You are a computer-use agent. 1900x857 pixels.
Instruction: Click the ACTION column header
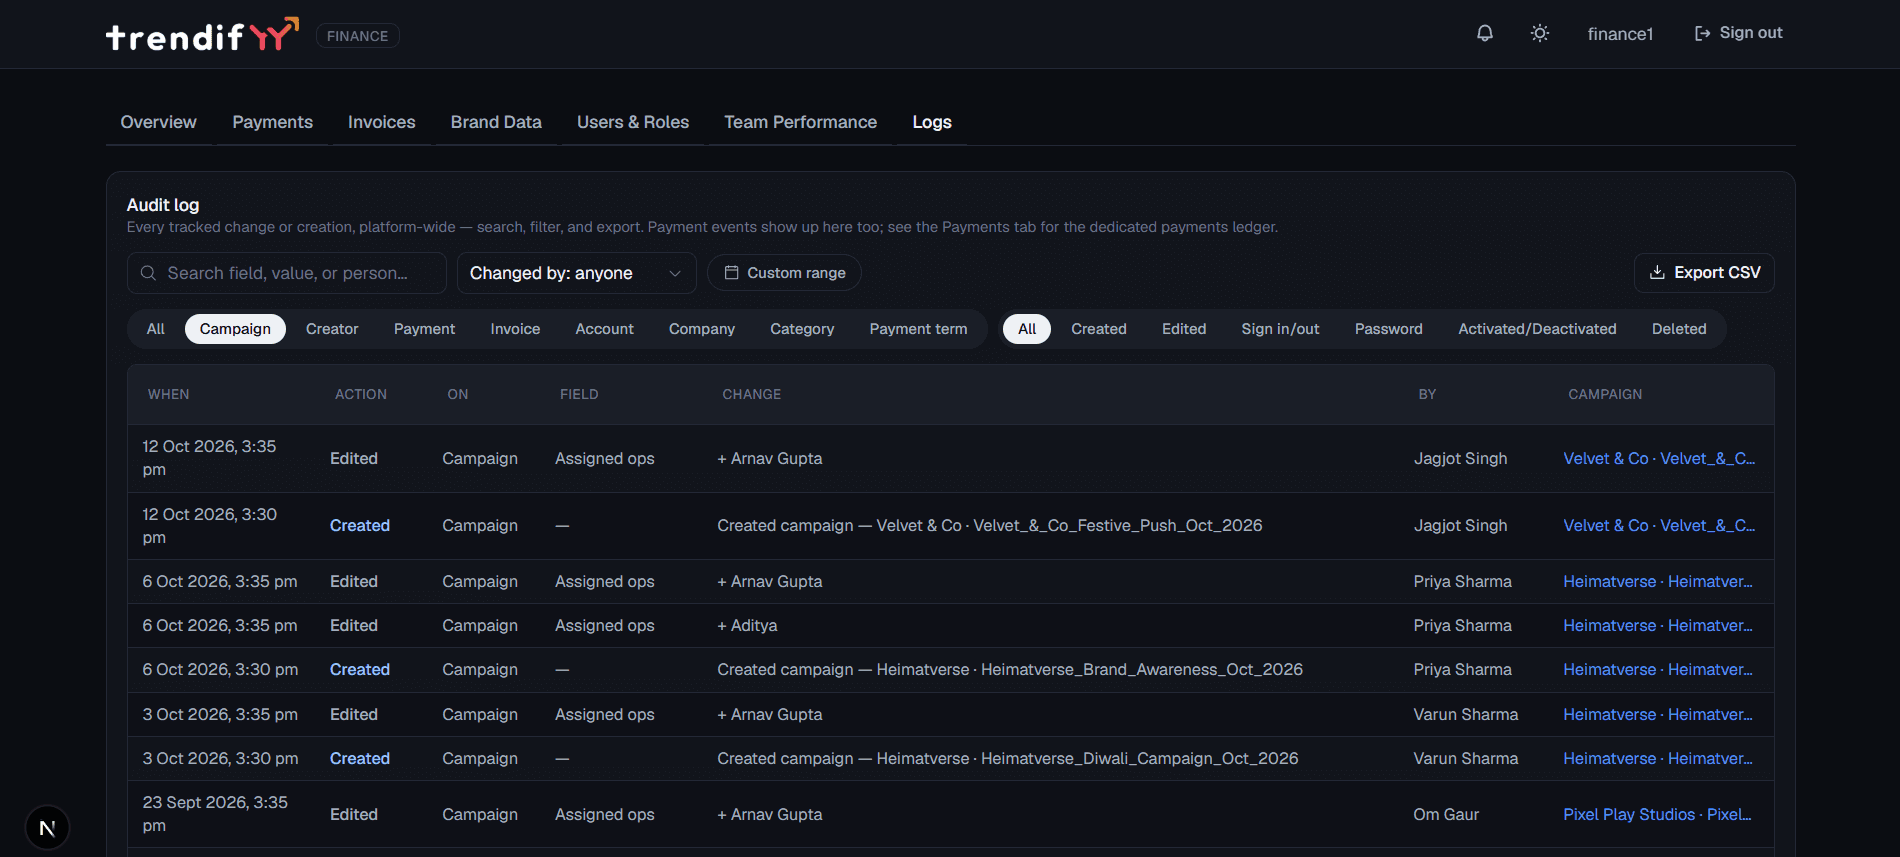coord(361,394)
